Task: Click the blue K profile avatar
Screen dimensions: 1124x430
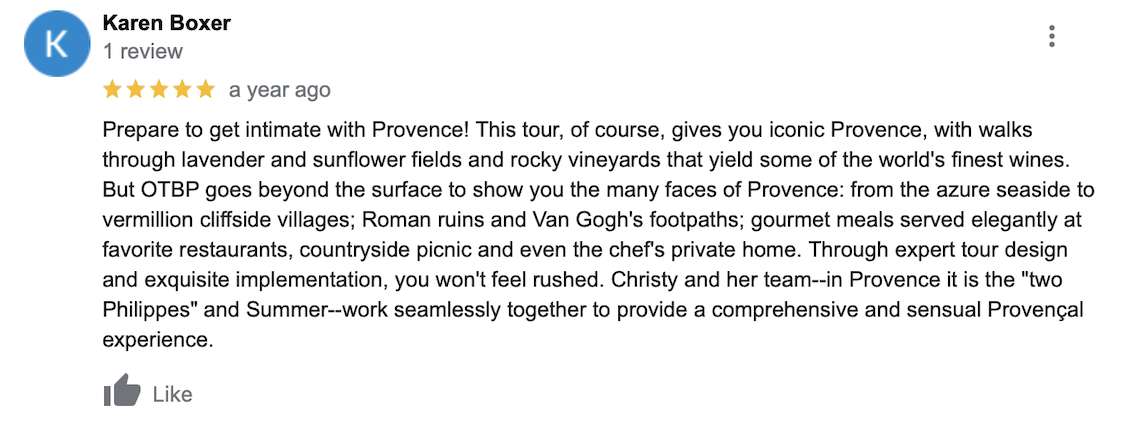Action: click(x=57, y=43)
